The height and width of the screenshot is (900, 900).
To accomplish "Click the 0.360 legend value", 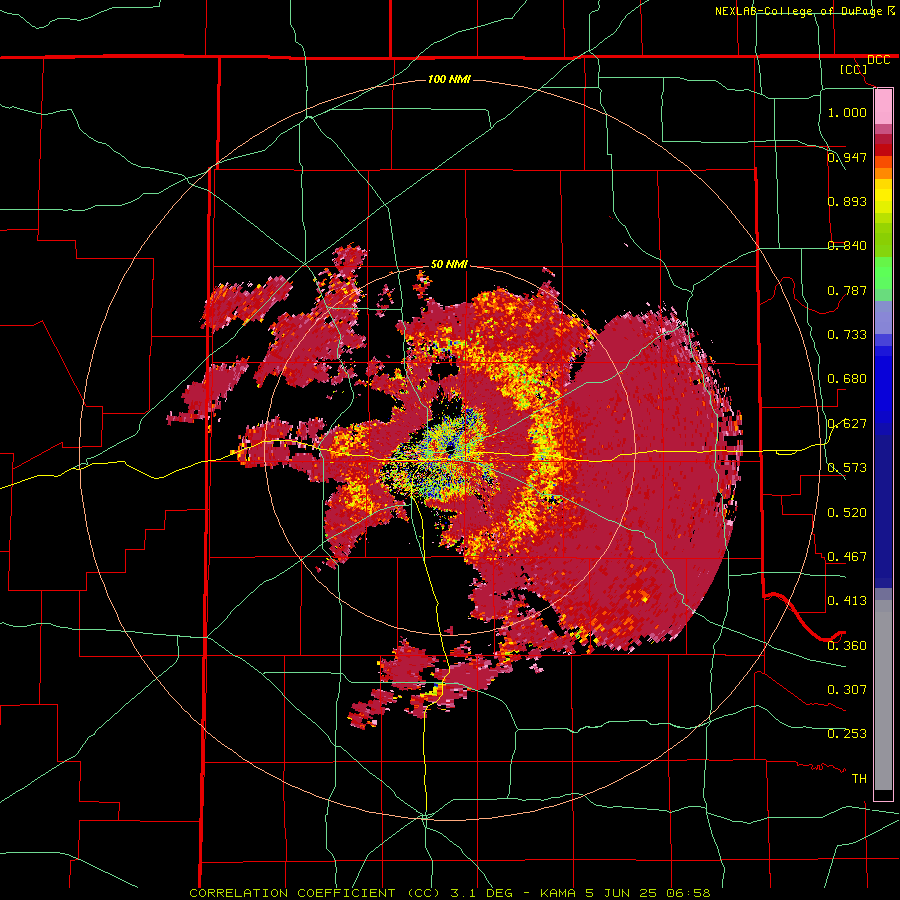I will [x=847, y=646].
